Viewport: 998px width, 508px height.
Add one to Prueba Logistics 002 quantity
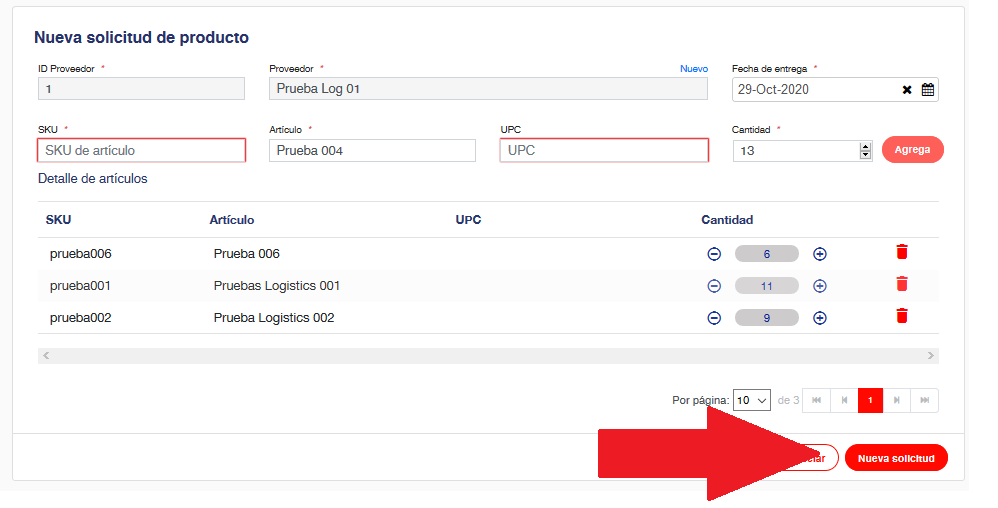click(x=820, y=318)
